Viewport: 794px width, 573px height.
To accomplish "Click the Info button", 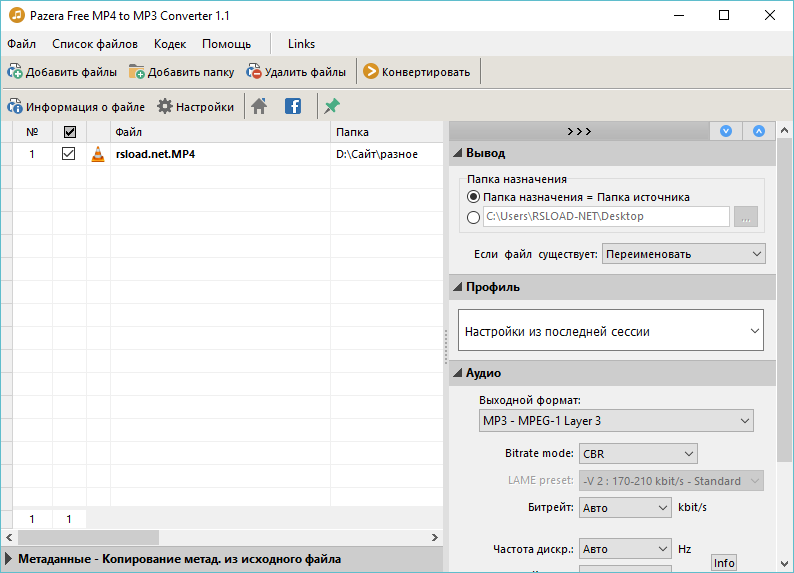I will point(724,562).
